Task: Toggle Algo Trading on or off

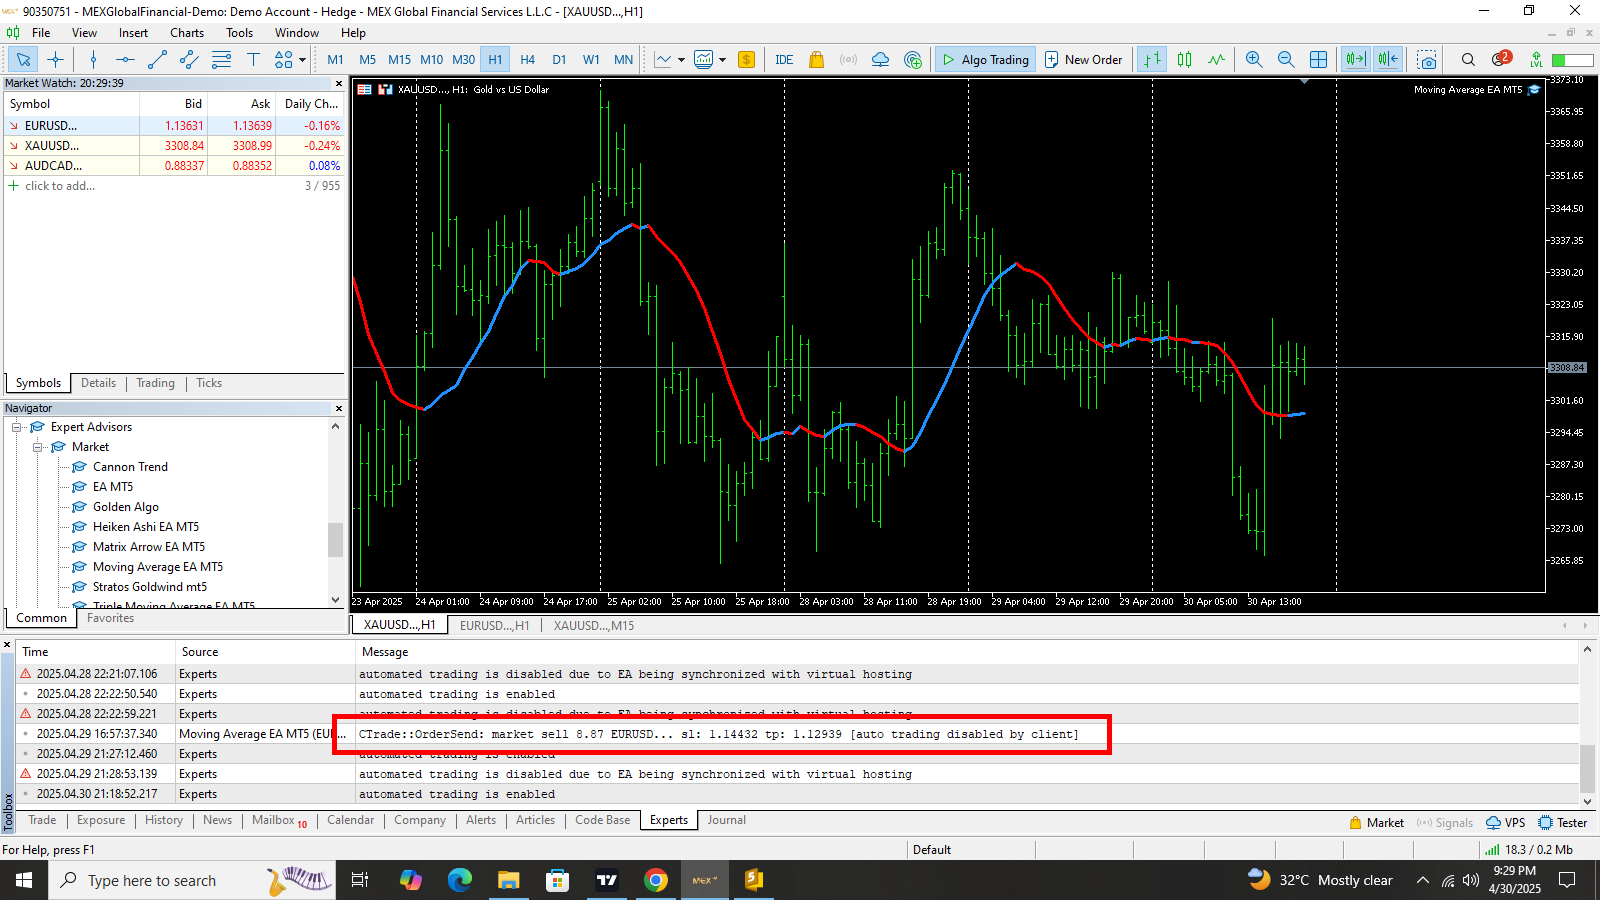Action: coord(985,60)
